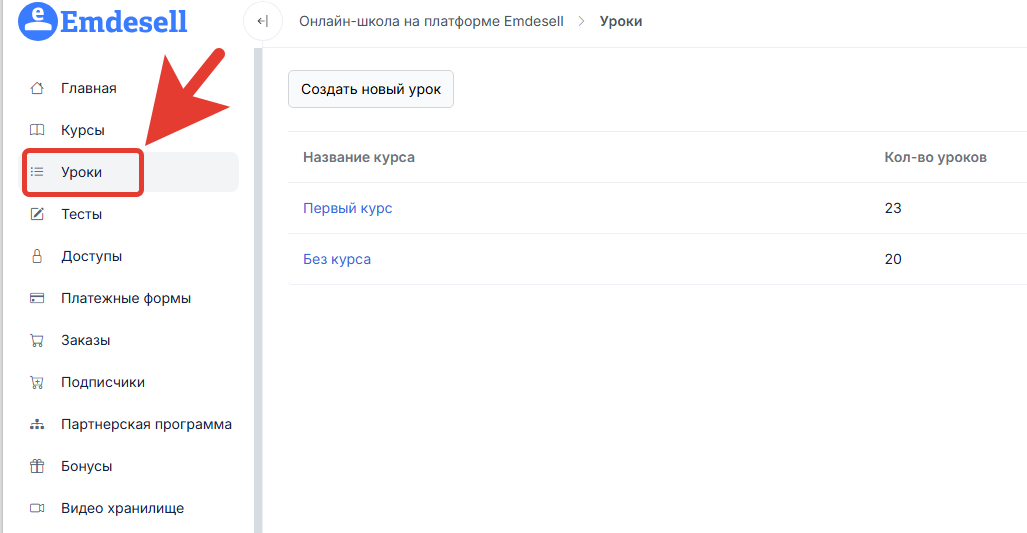Open the Первый курс link
Screen dimensions: 1027x533
pyautogui.click(x=347, y=208)
